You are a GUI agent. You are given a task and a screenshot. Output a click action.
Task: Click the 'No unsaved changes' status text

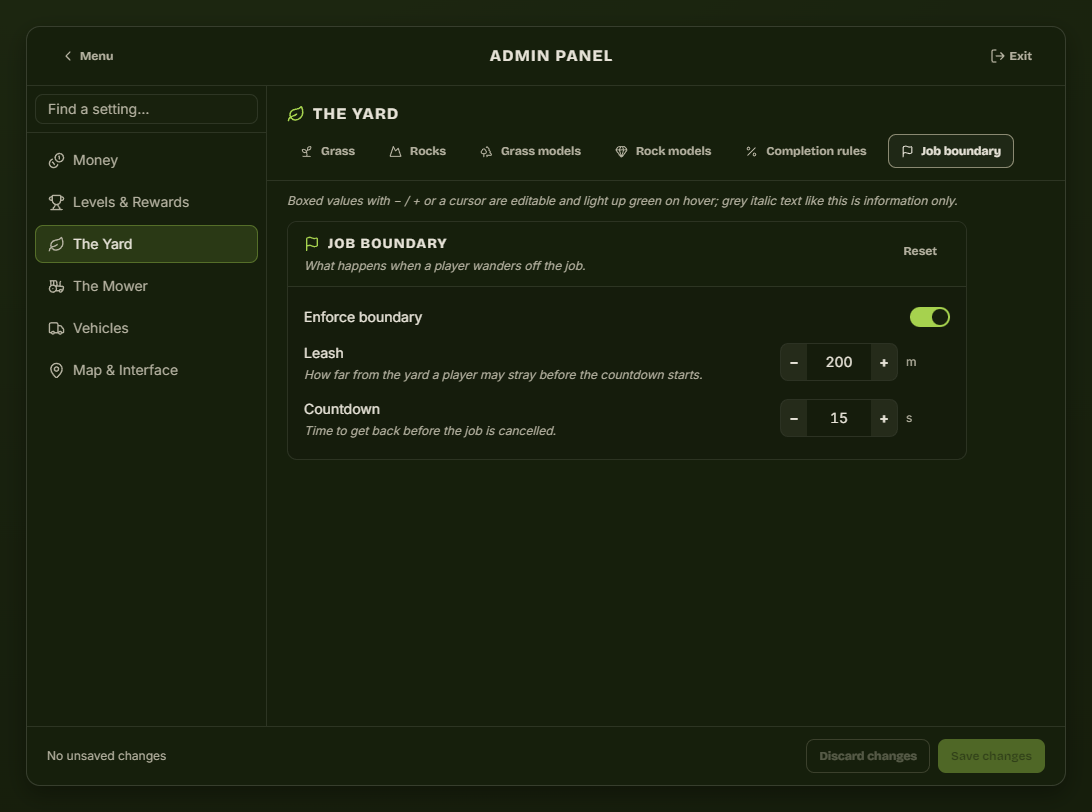pos(107,756)
